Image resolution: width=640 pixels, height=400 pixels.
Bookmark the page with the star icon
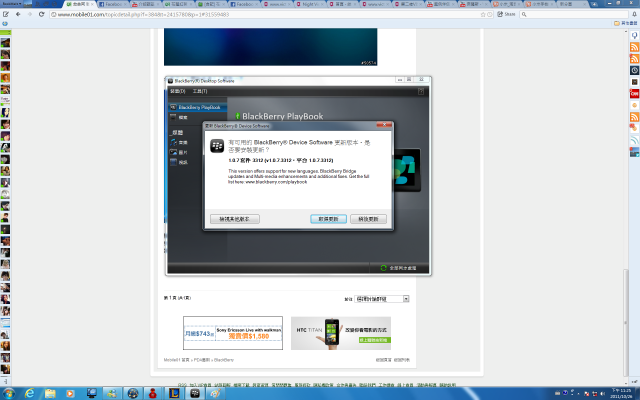point(483,14)
